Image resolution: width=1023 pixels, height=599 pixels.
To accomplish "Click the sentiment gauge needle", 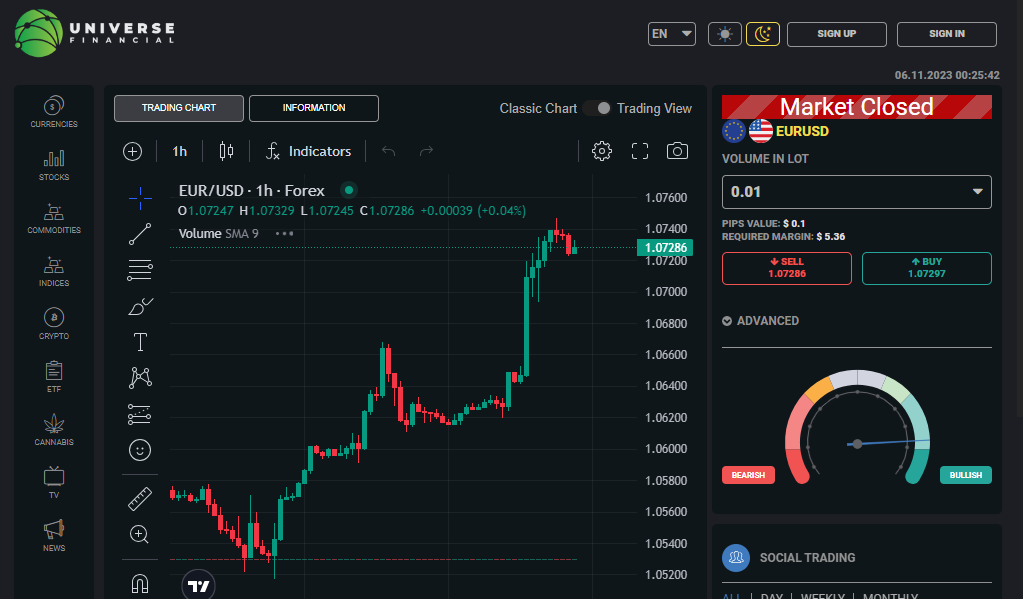I will (x=889, y=442).
